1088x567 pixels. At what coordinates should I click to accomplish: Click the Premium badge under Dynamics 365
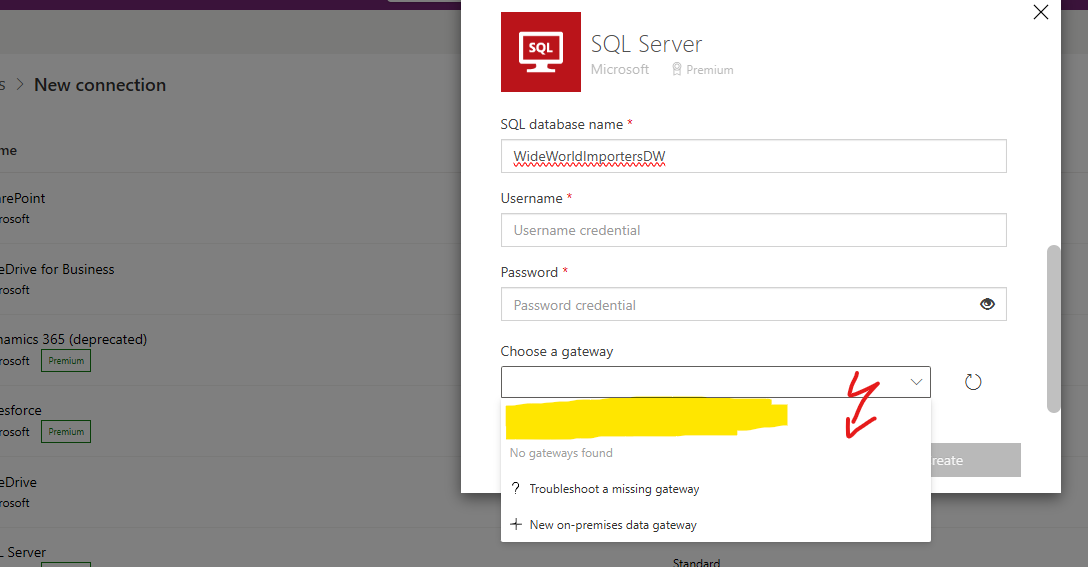pyautogui.click(x=66, y=360)
